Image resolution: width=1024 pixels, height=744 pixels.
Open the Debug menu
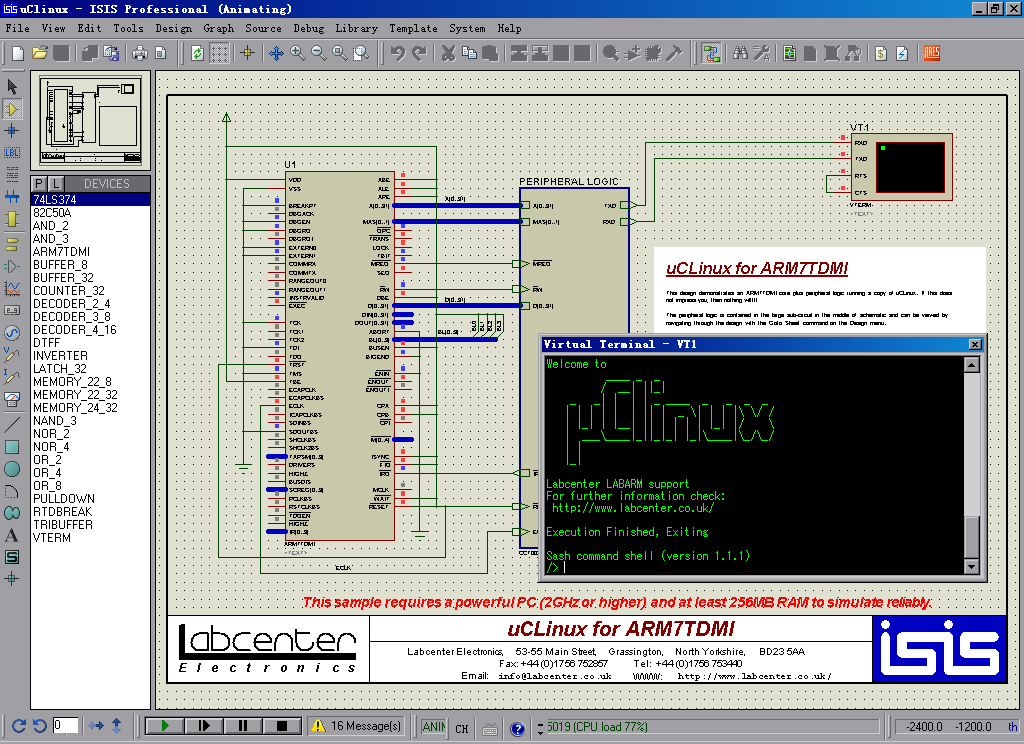tap(308, 28)
